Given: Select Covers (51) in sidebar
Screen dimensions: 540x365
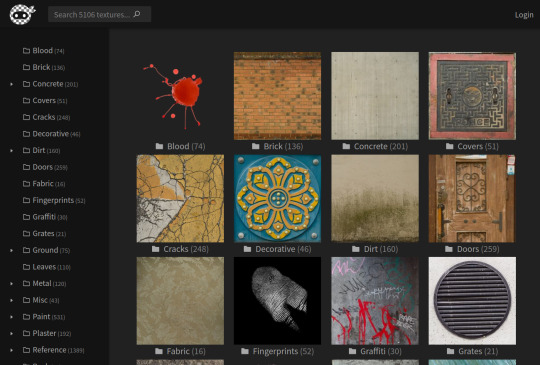Looking at the screenshot, I should click(45, 101).
